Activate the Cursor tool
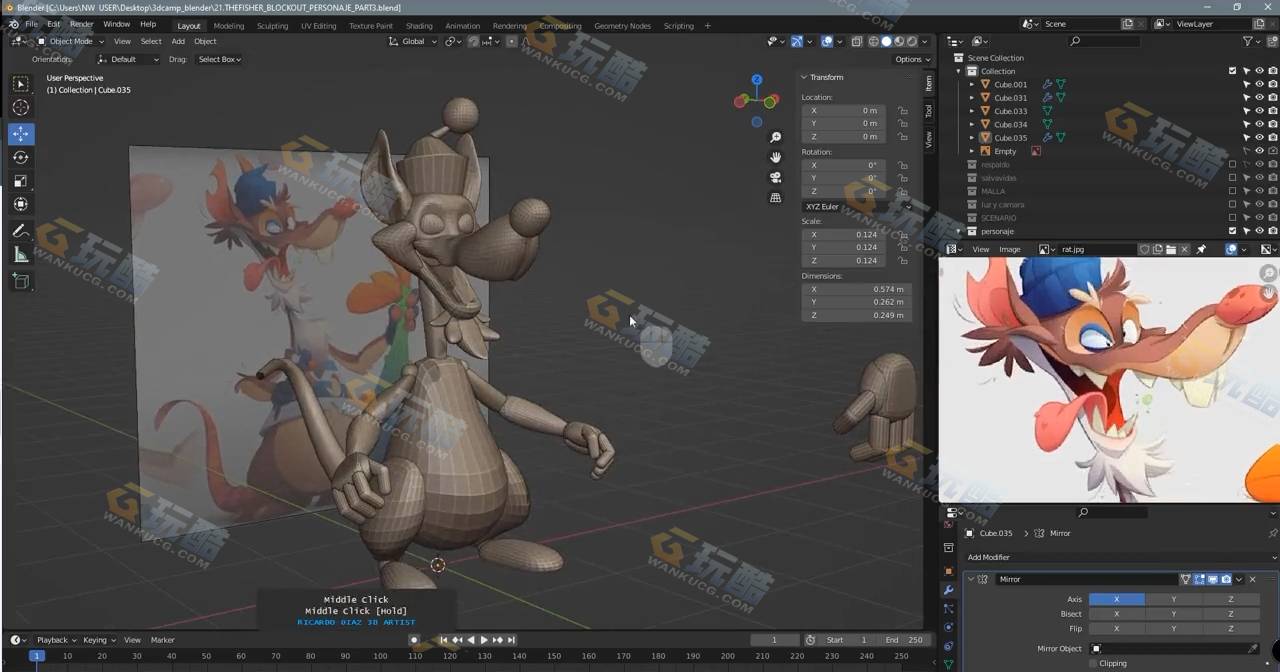Screen dimensions: 1280x672 pos(20,108)
